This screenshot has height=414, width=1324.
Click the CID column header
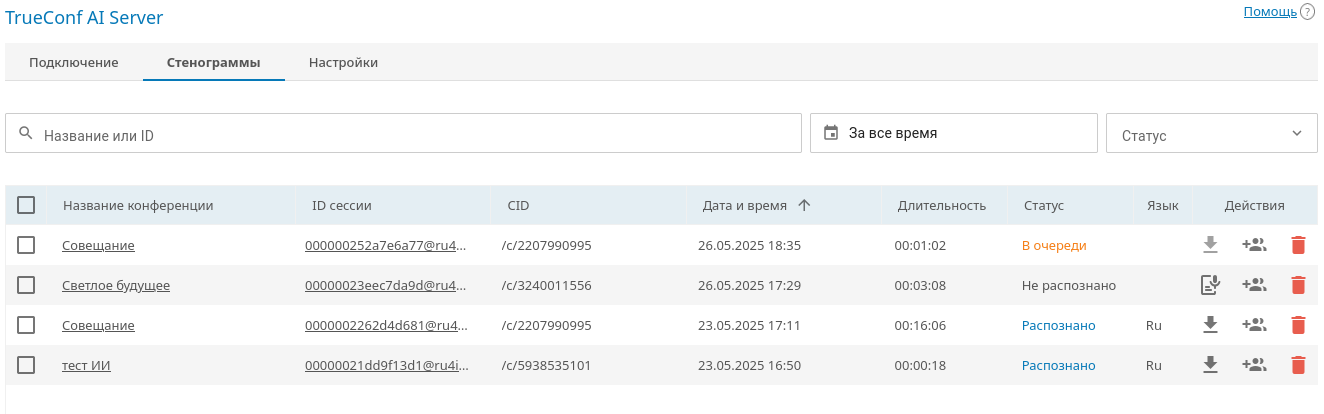(x=518, y=205)
